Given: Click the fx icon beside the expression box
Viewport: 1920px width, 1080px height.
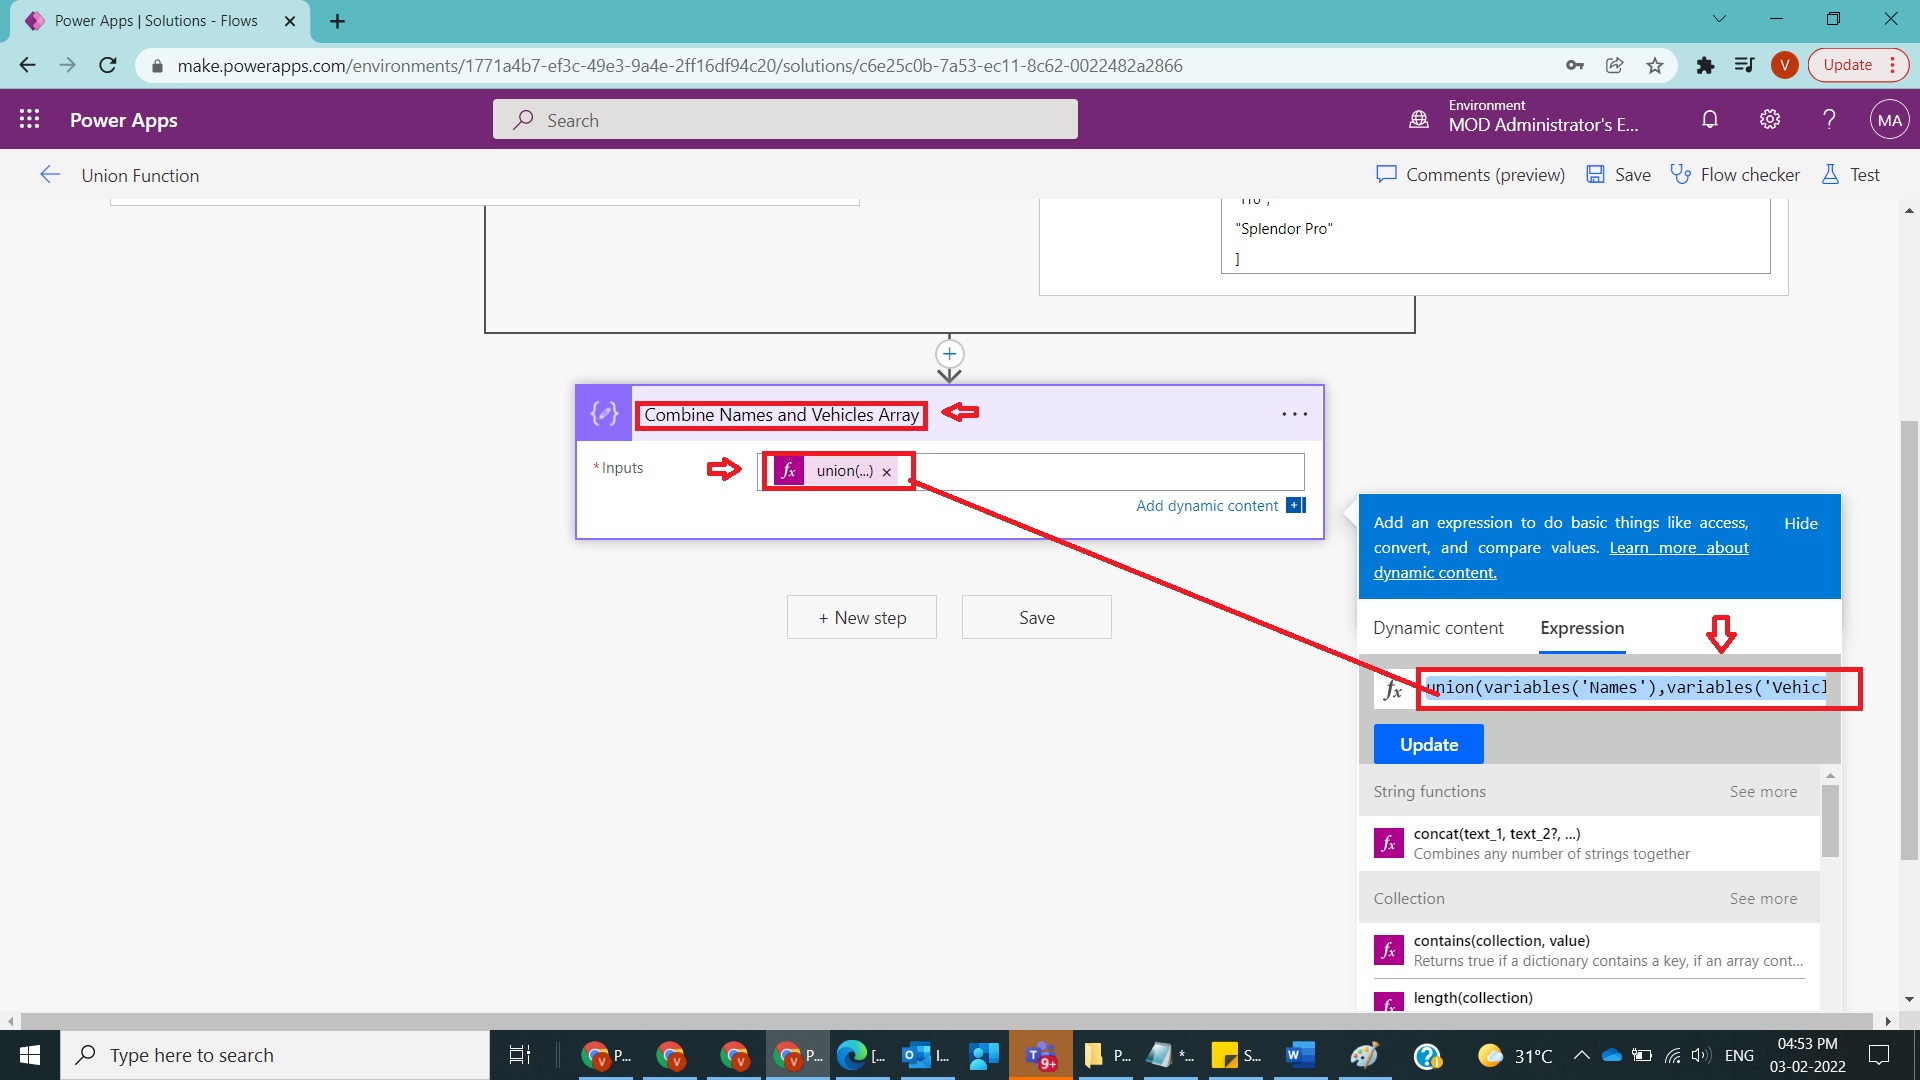Looking at the screenshot, I should [1394, 688].
